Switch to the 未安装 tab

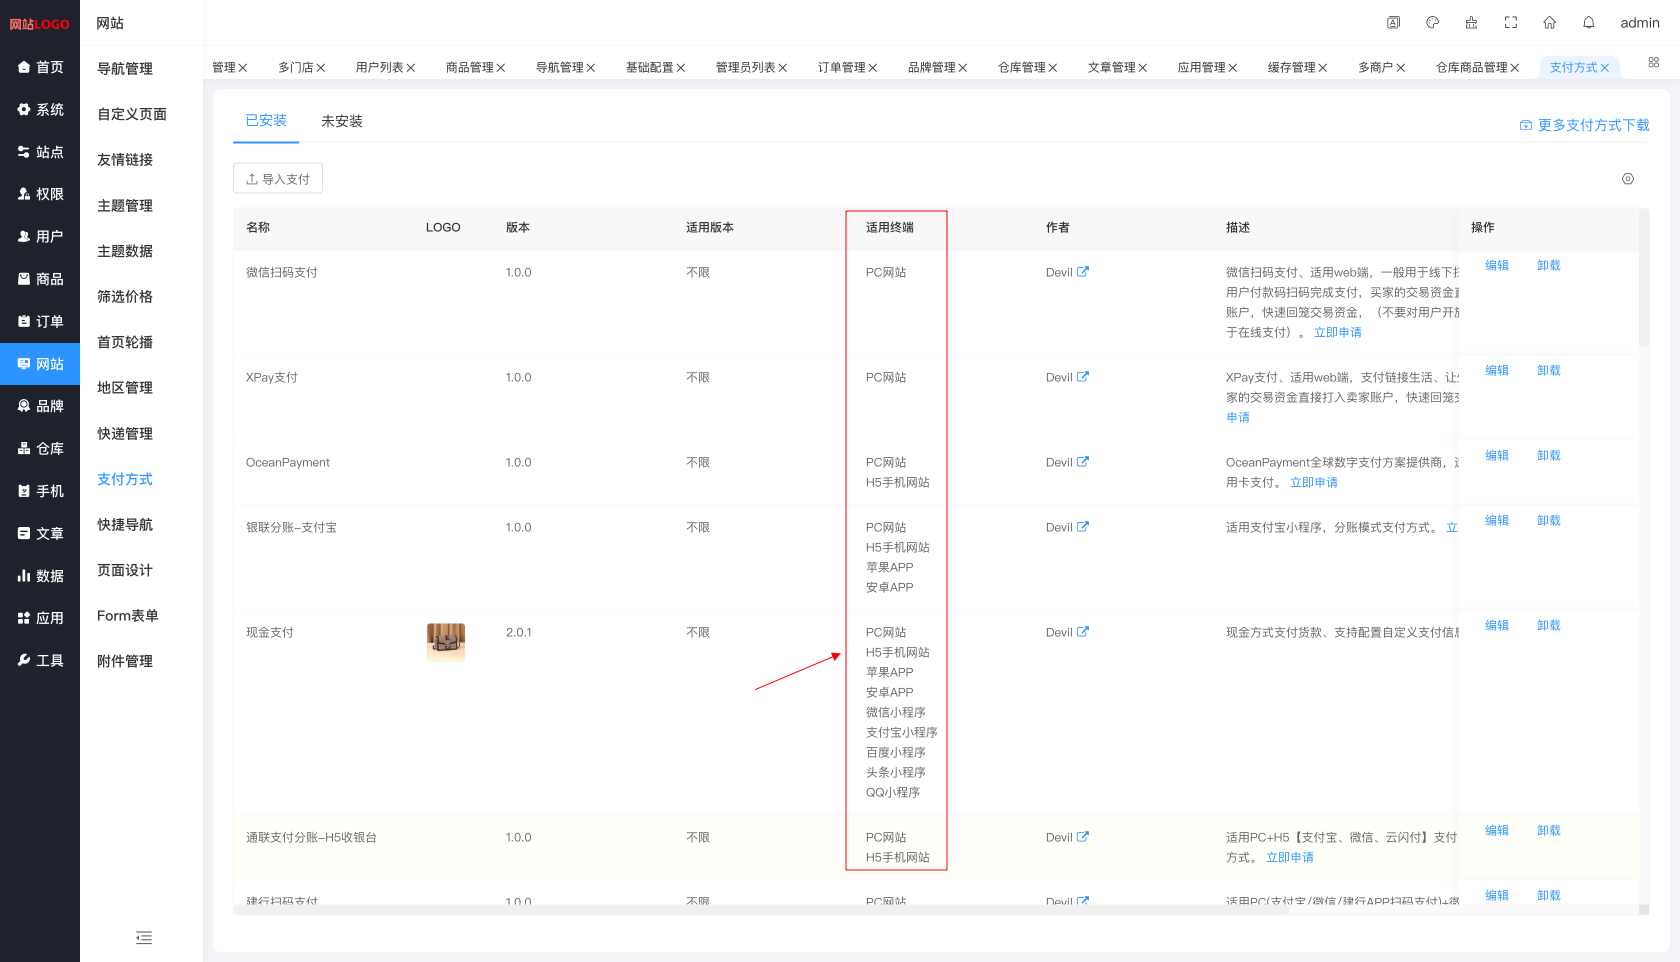(341, 121)
